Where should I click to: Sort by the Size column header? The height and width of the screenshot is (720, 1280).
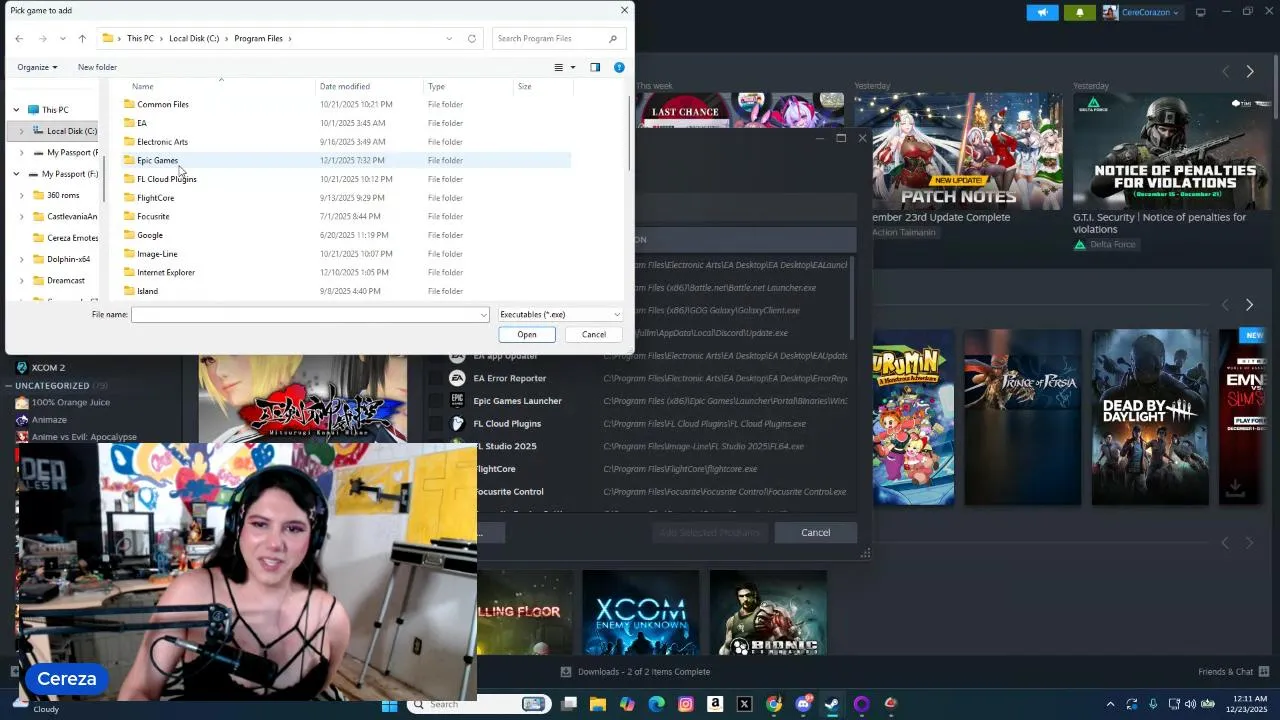pyautogui.click(x=524, y=86)
